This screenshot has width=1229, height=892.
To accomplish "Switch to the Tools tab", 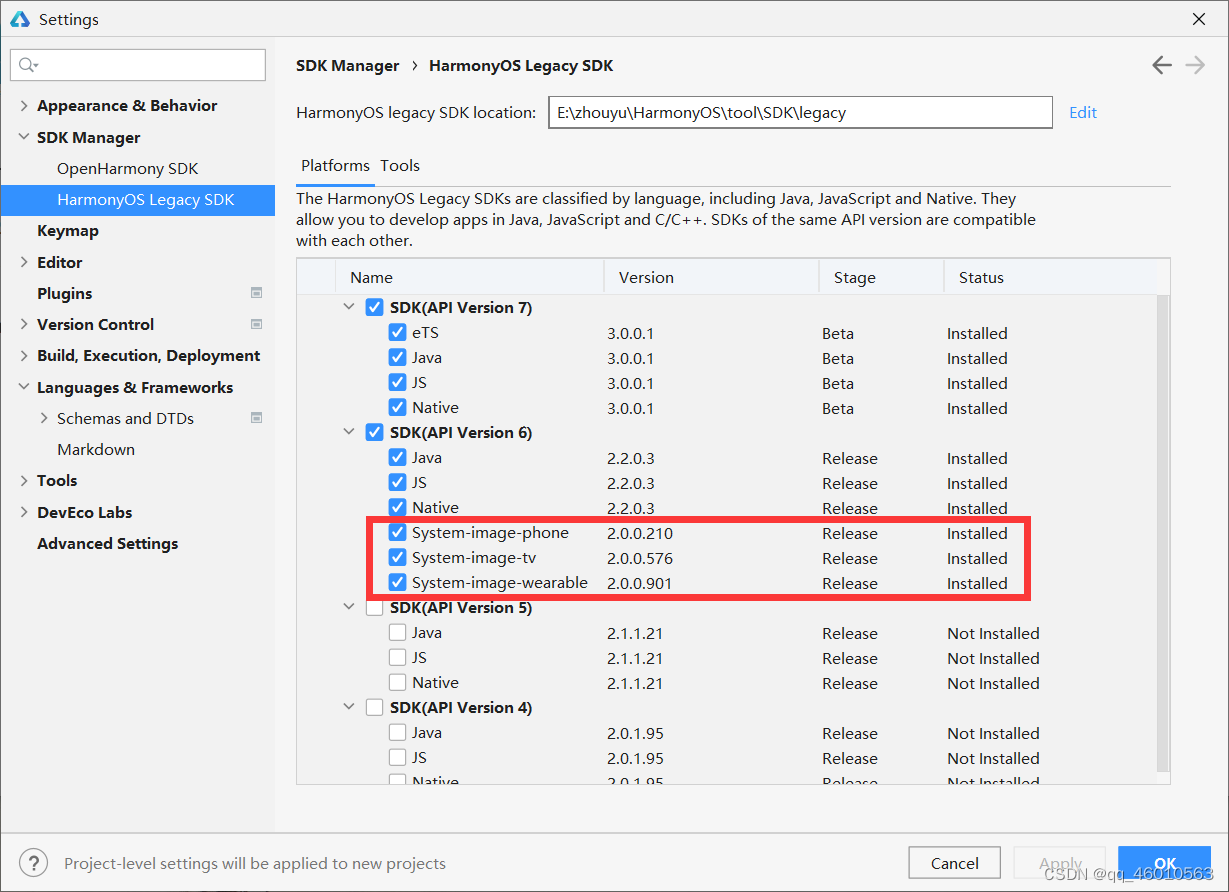I will [400, 166].
